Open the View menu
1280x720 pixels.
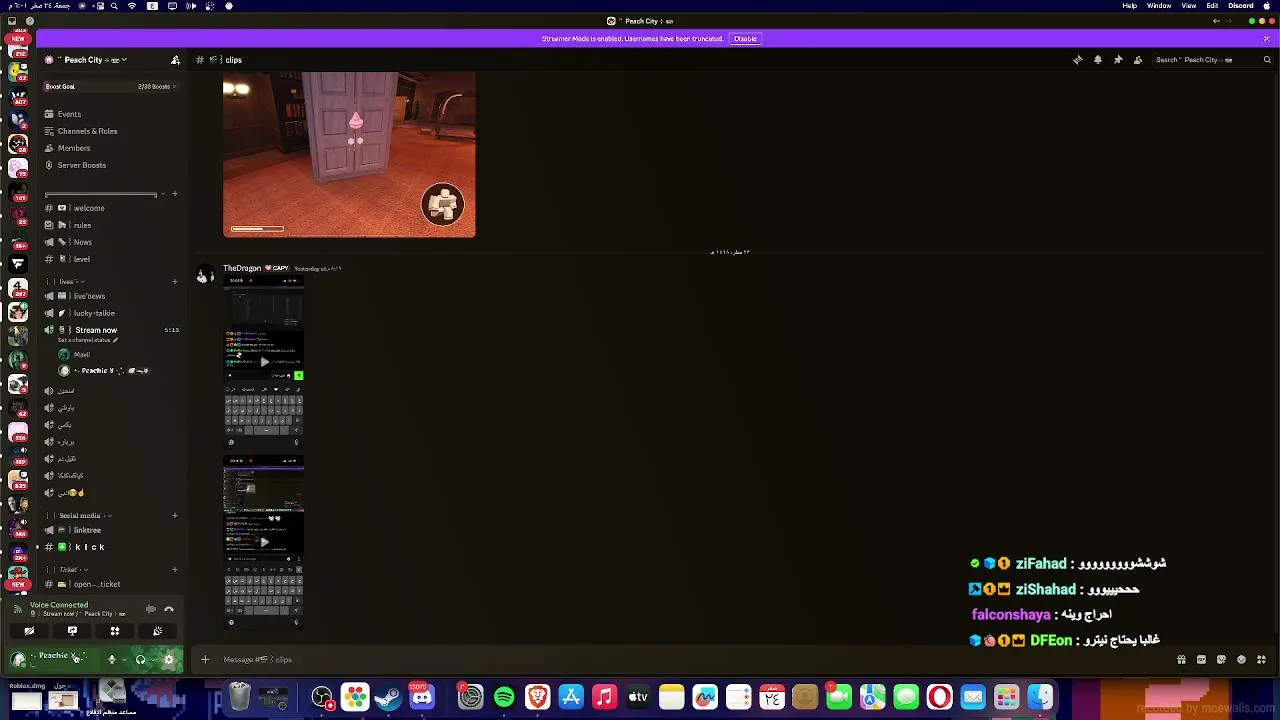pyautogui.click(x=1189, y=6)
